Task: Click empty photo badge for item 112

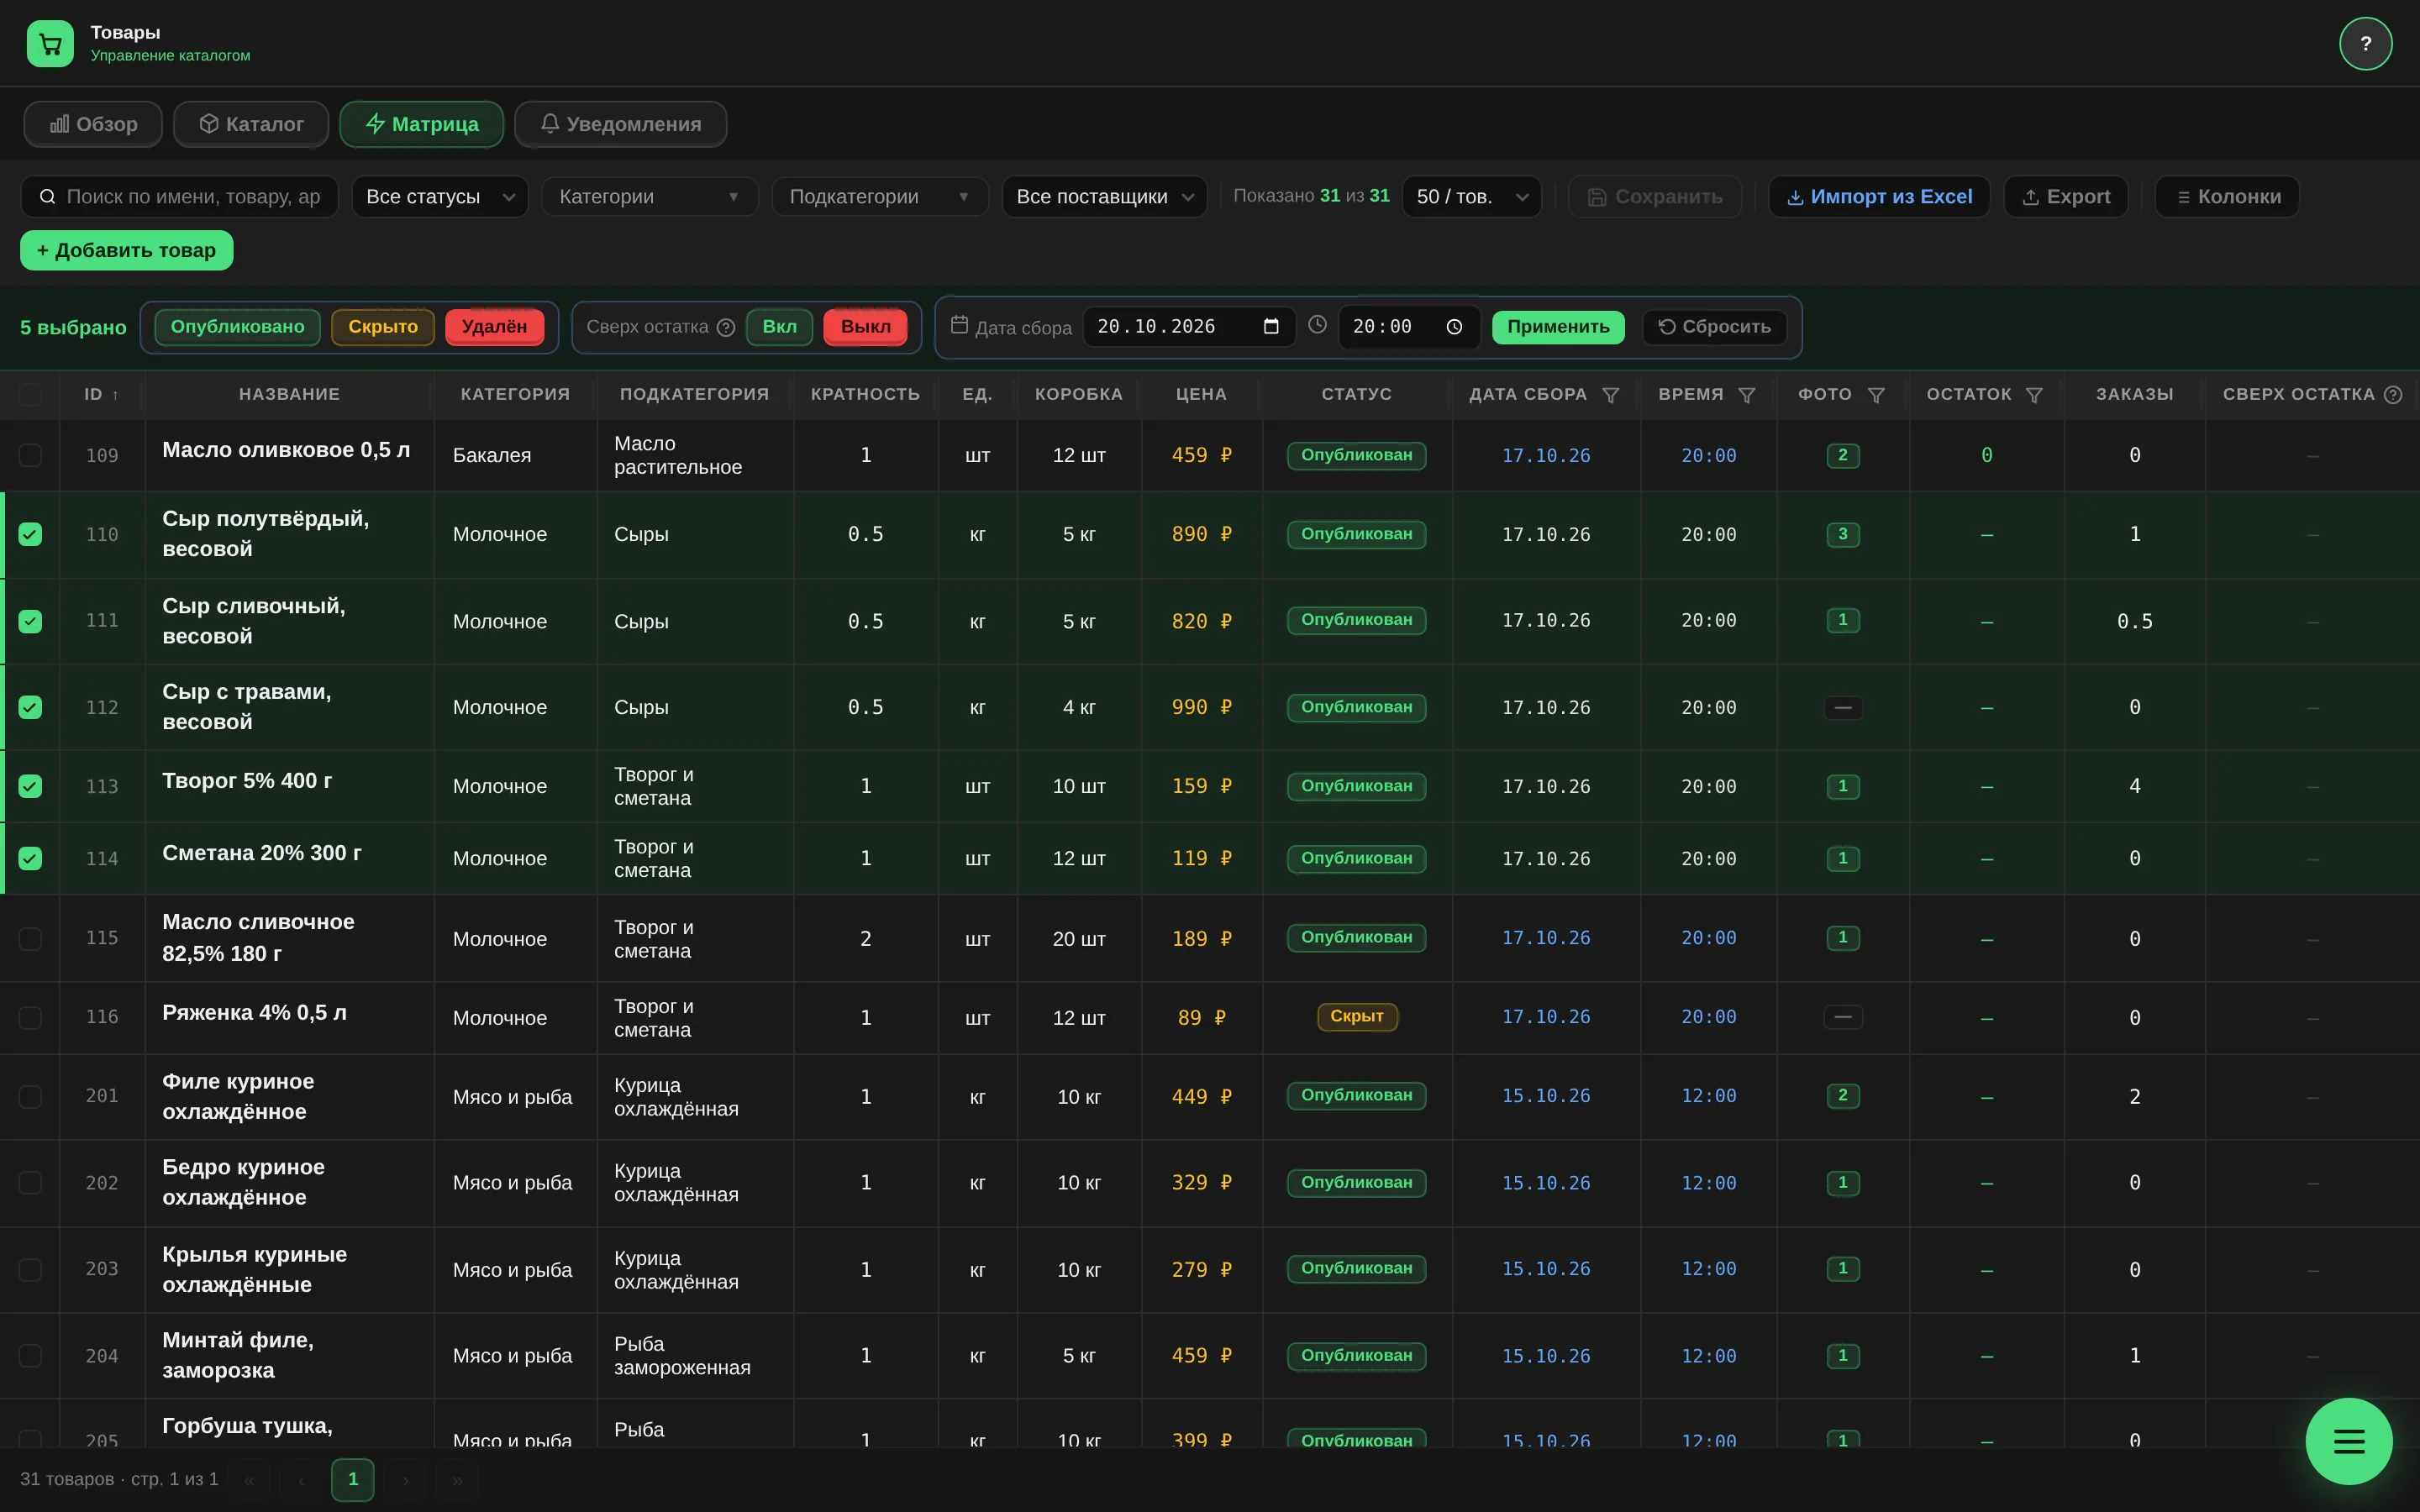Action: (x=1842, y=707)
